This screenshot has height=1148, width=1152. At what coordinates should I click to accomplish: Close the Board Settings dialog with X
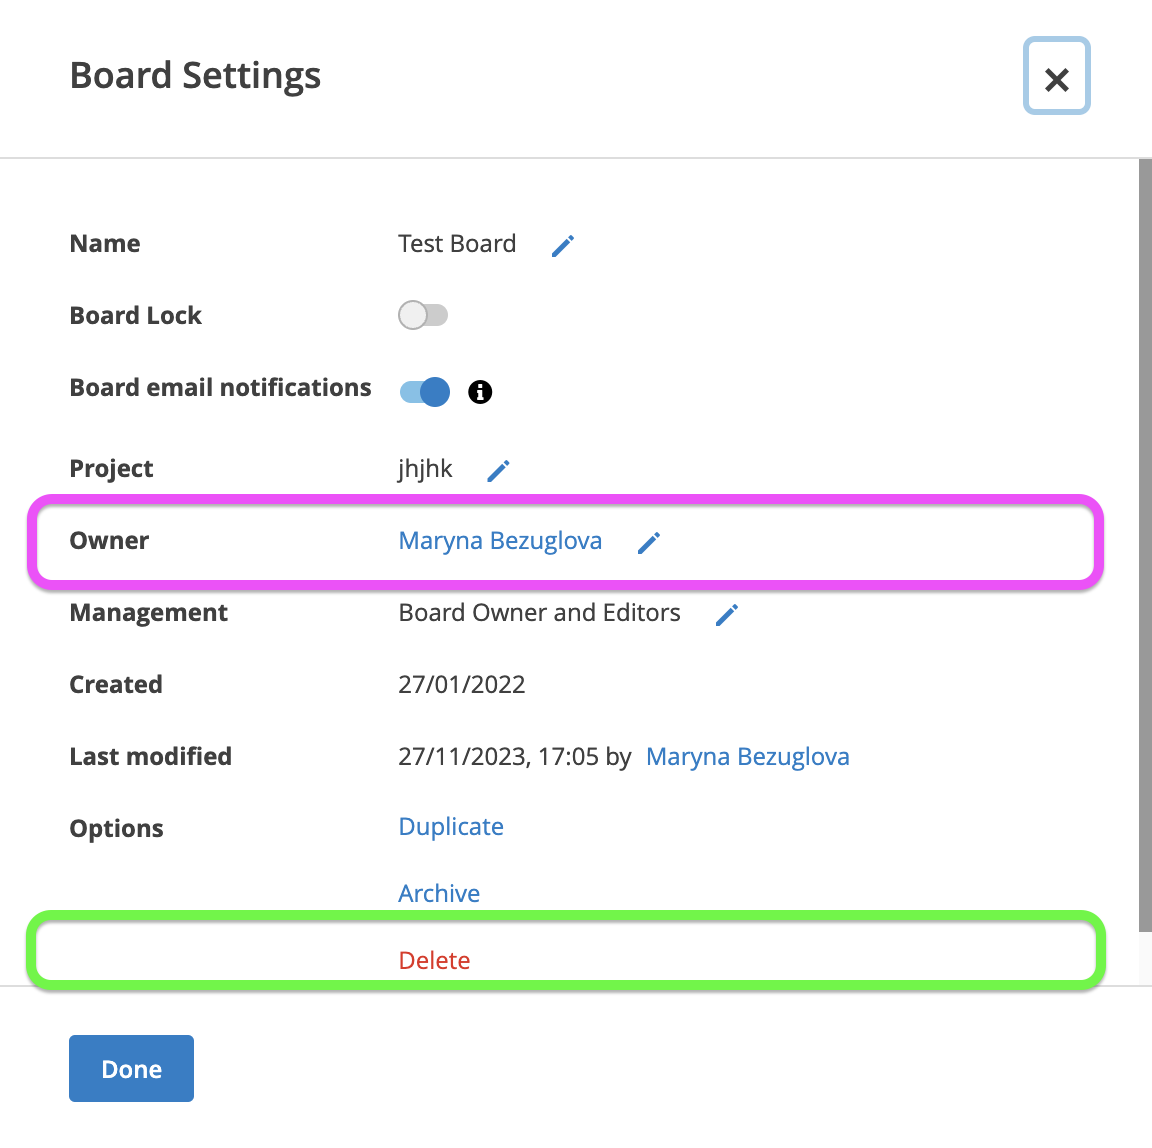click(1056, 76)
